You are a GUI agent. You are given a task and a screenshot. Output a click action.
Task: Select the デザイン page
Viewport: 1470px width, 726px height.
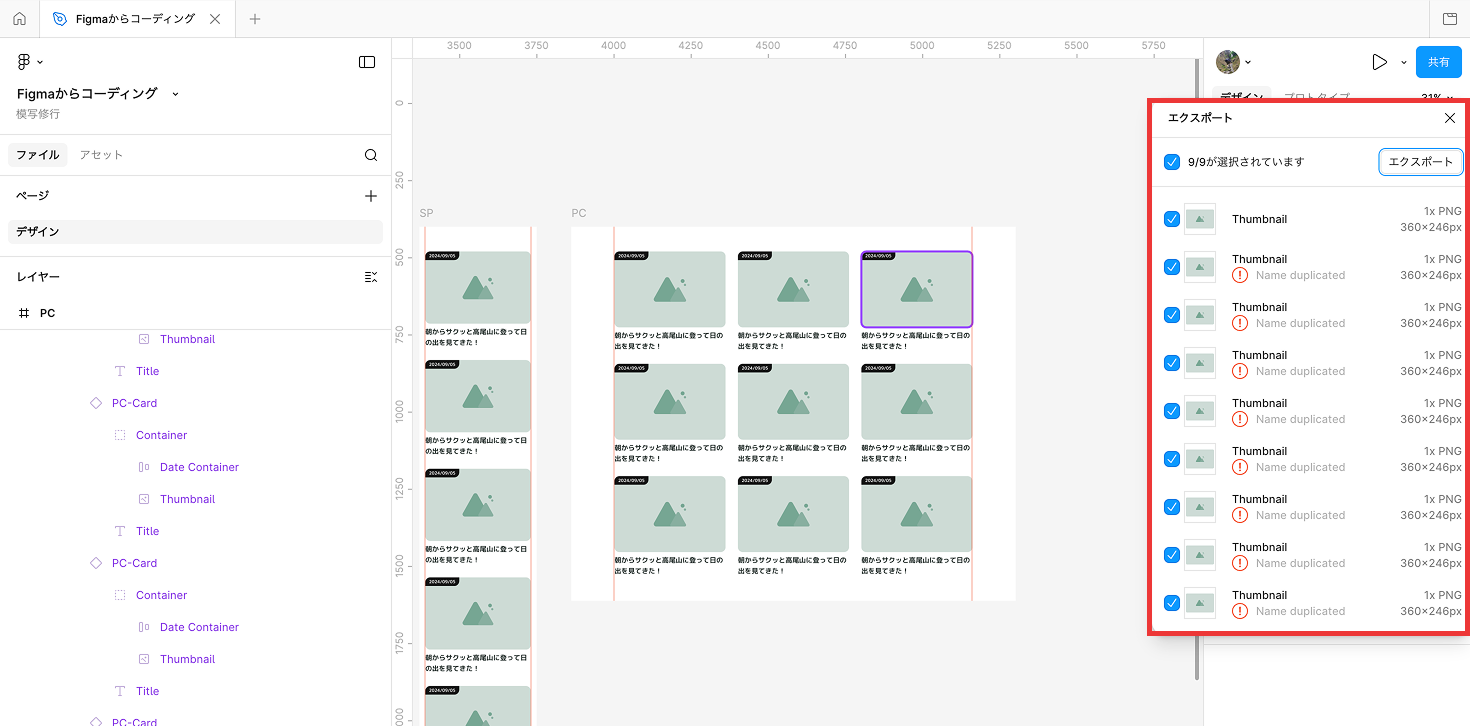click(195, 232)
